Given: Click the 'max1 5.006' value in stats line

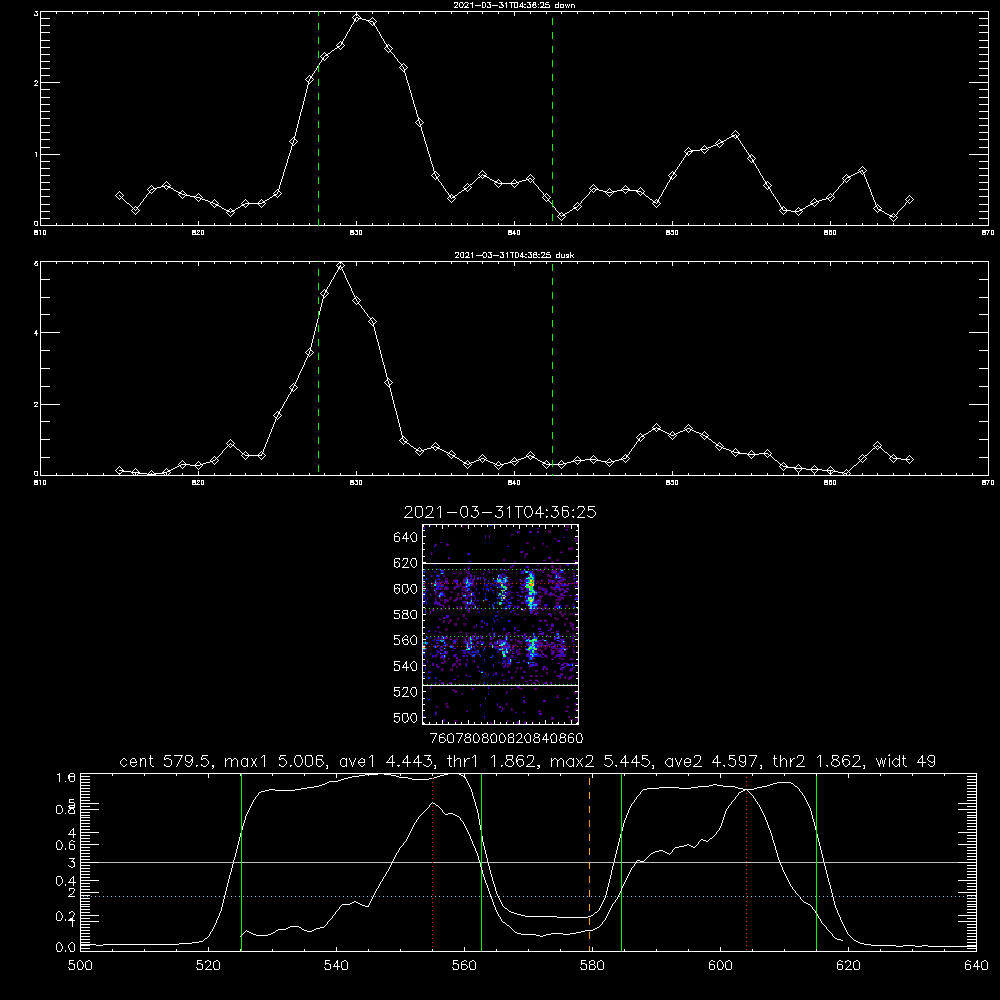Looking at the screenshot, I should click(x=272, y=761).
